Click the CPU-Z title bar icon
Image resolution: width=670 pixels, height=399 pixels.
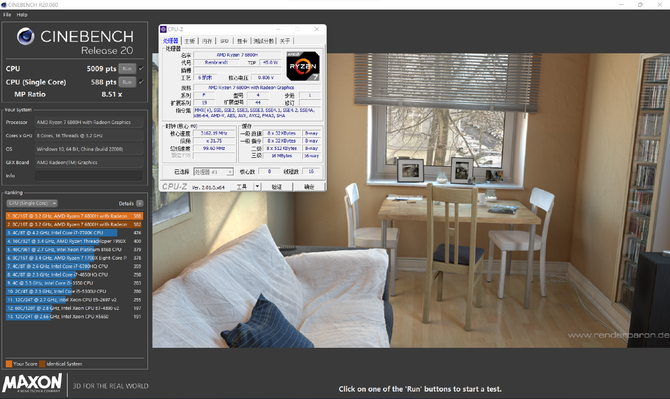[163, 29]
